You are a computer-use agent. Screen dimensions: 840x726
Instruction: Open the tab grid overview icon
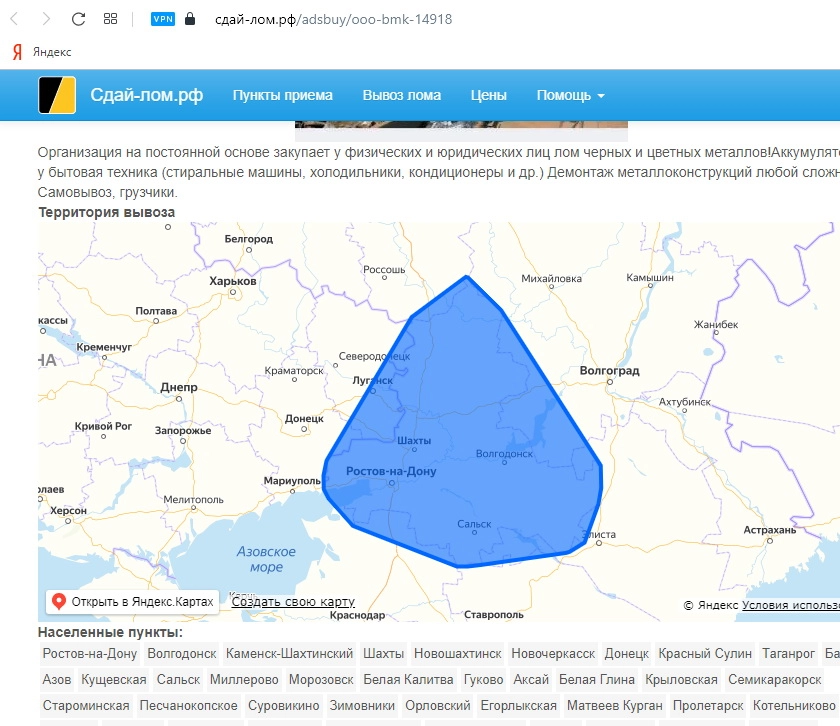(111, 19)
